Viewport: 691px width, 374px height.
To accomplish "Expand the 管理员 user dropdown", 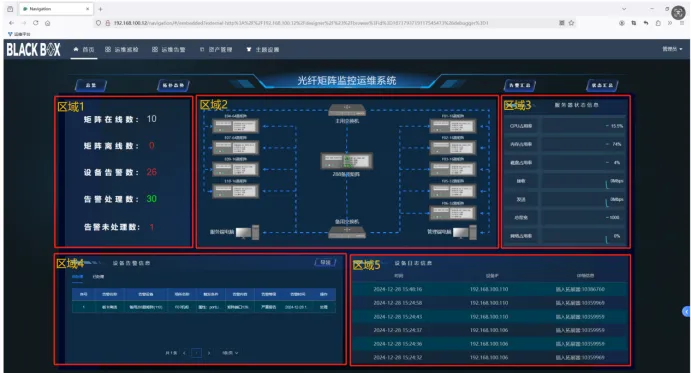I will (672, 49).
